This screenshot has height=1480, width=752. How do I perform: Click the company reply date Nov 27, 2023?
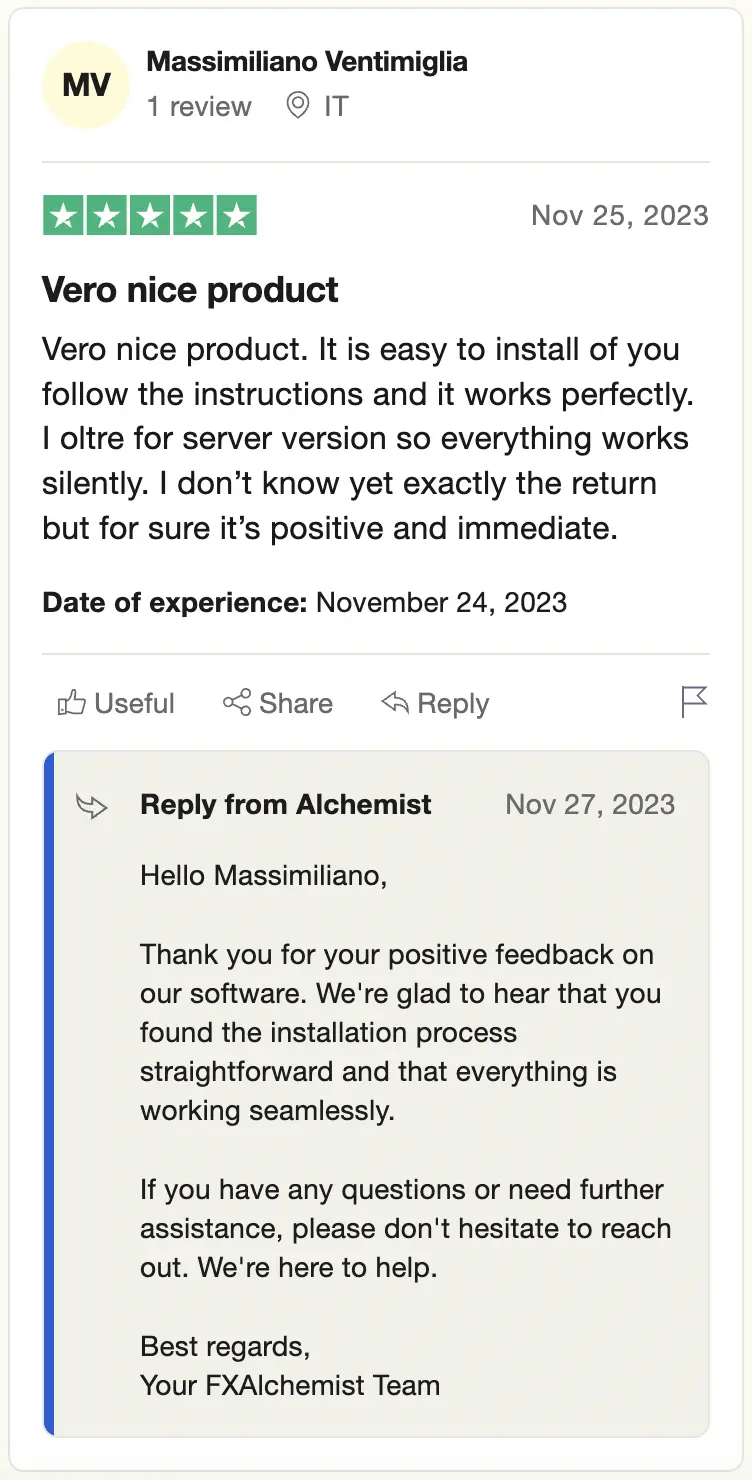[590, 805]
